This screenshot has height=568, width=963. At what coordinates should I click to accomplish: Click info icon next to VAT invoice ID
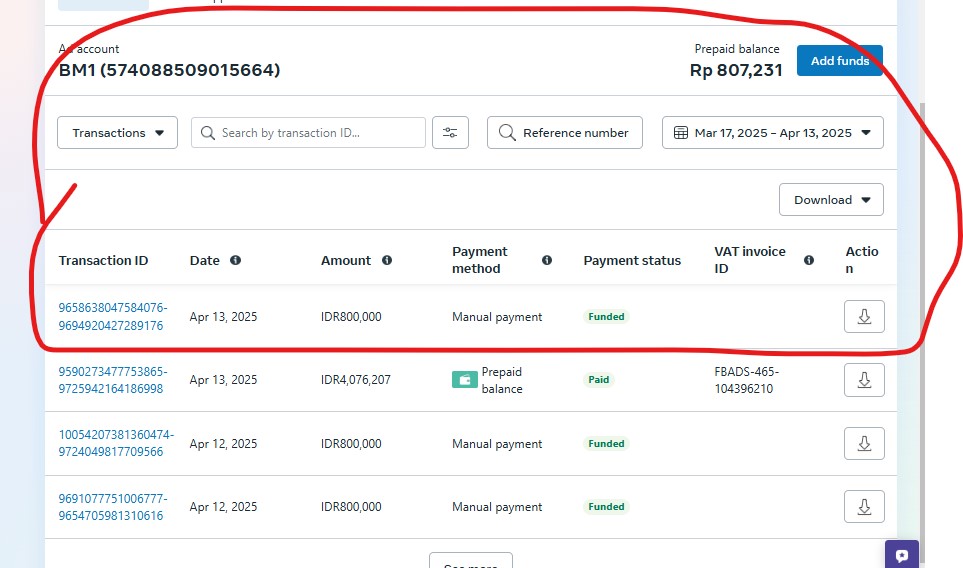tap(809, 260)
